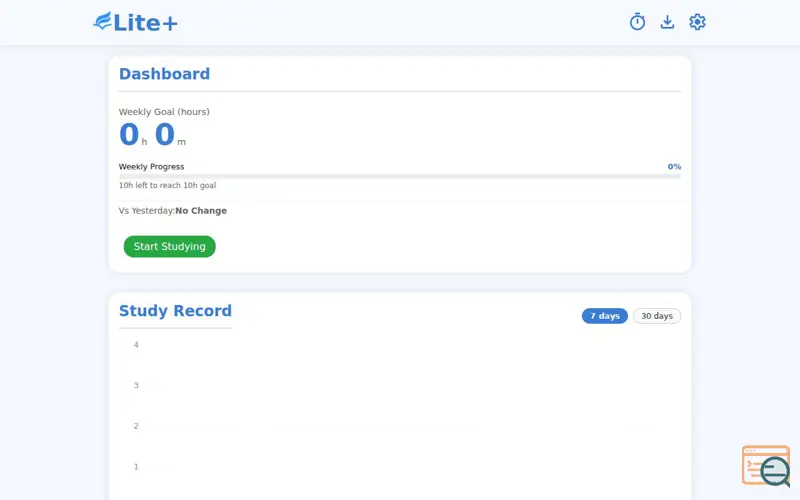Switch the Study Record to 30 days
Viewport: 800px width, 500px height.
657,316
